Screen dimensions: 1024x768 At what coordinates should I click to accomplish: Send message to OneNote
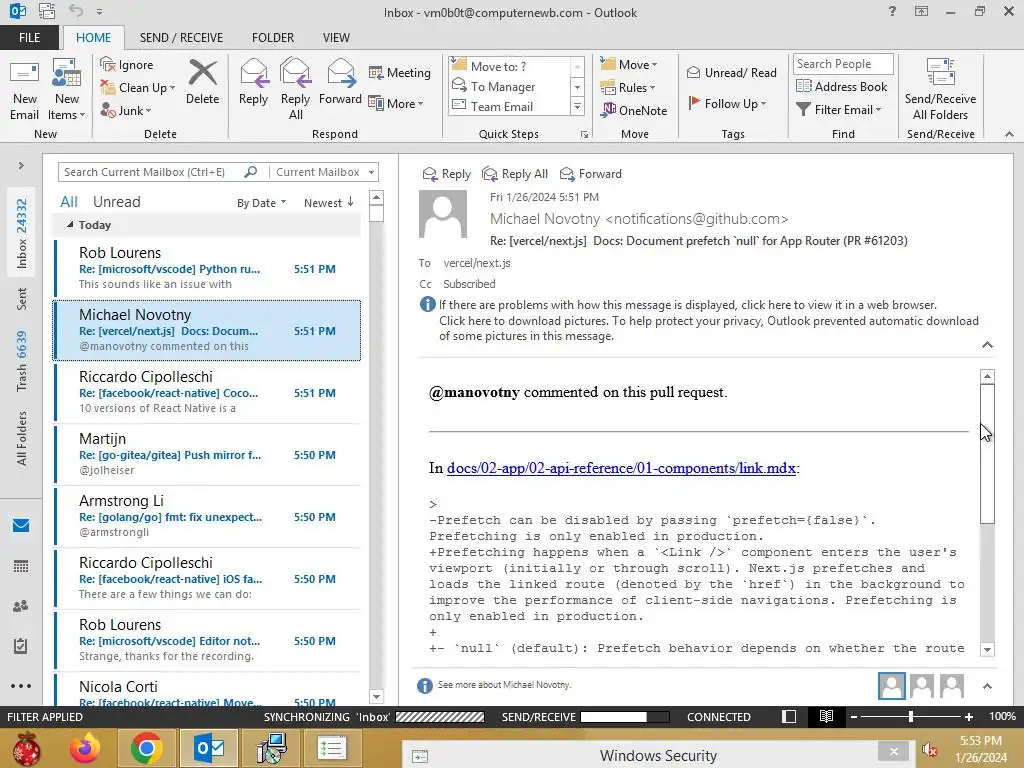(635, 110)
